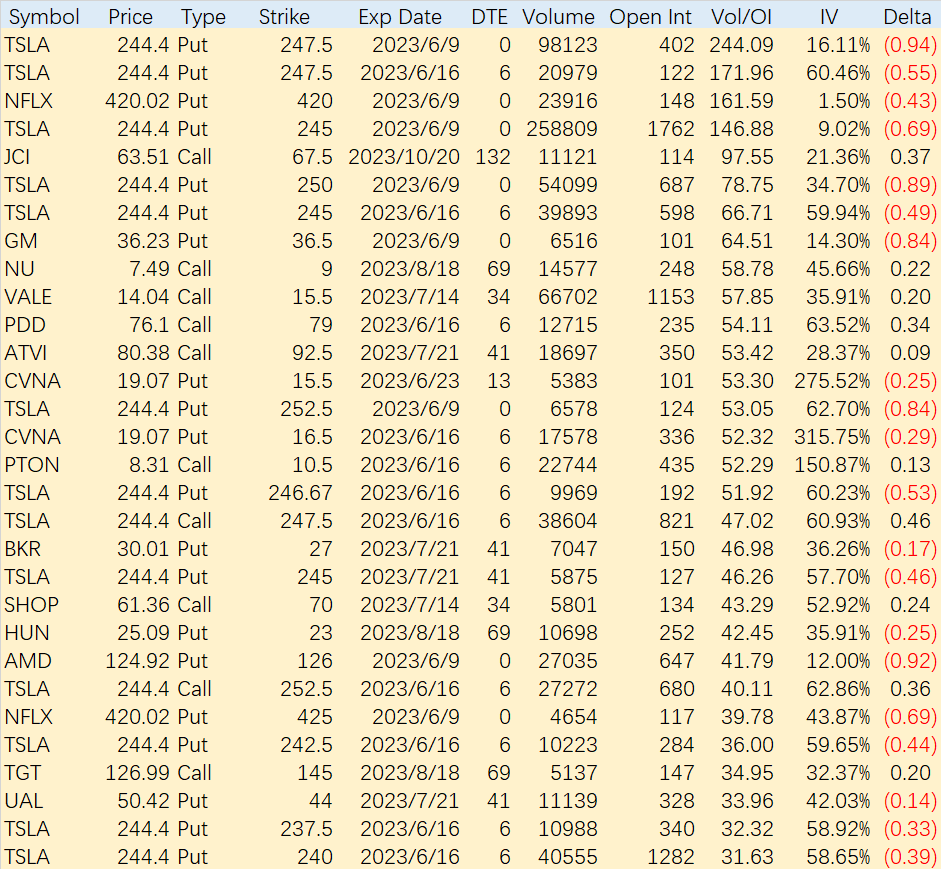Image resolution: width=941 pixels, height=869 pixels.
Task: Select the Symbol column header
Action: point(44,17)
